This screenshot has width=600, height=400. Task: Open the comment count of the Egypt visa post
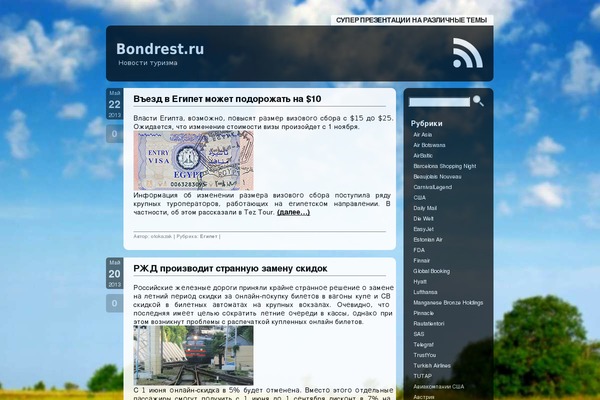click(114, 134)
